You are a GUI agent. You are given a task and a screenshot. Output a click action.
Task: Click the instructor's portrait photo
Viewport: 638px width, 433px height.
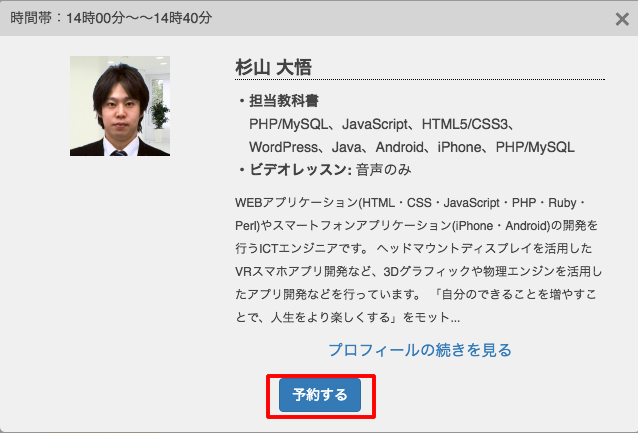(120, 106)
